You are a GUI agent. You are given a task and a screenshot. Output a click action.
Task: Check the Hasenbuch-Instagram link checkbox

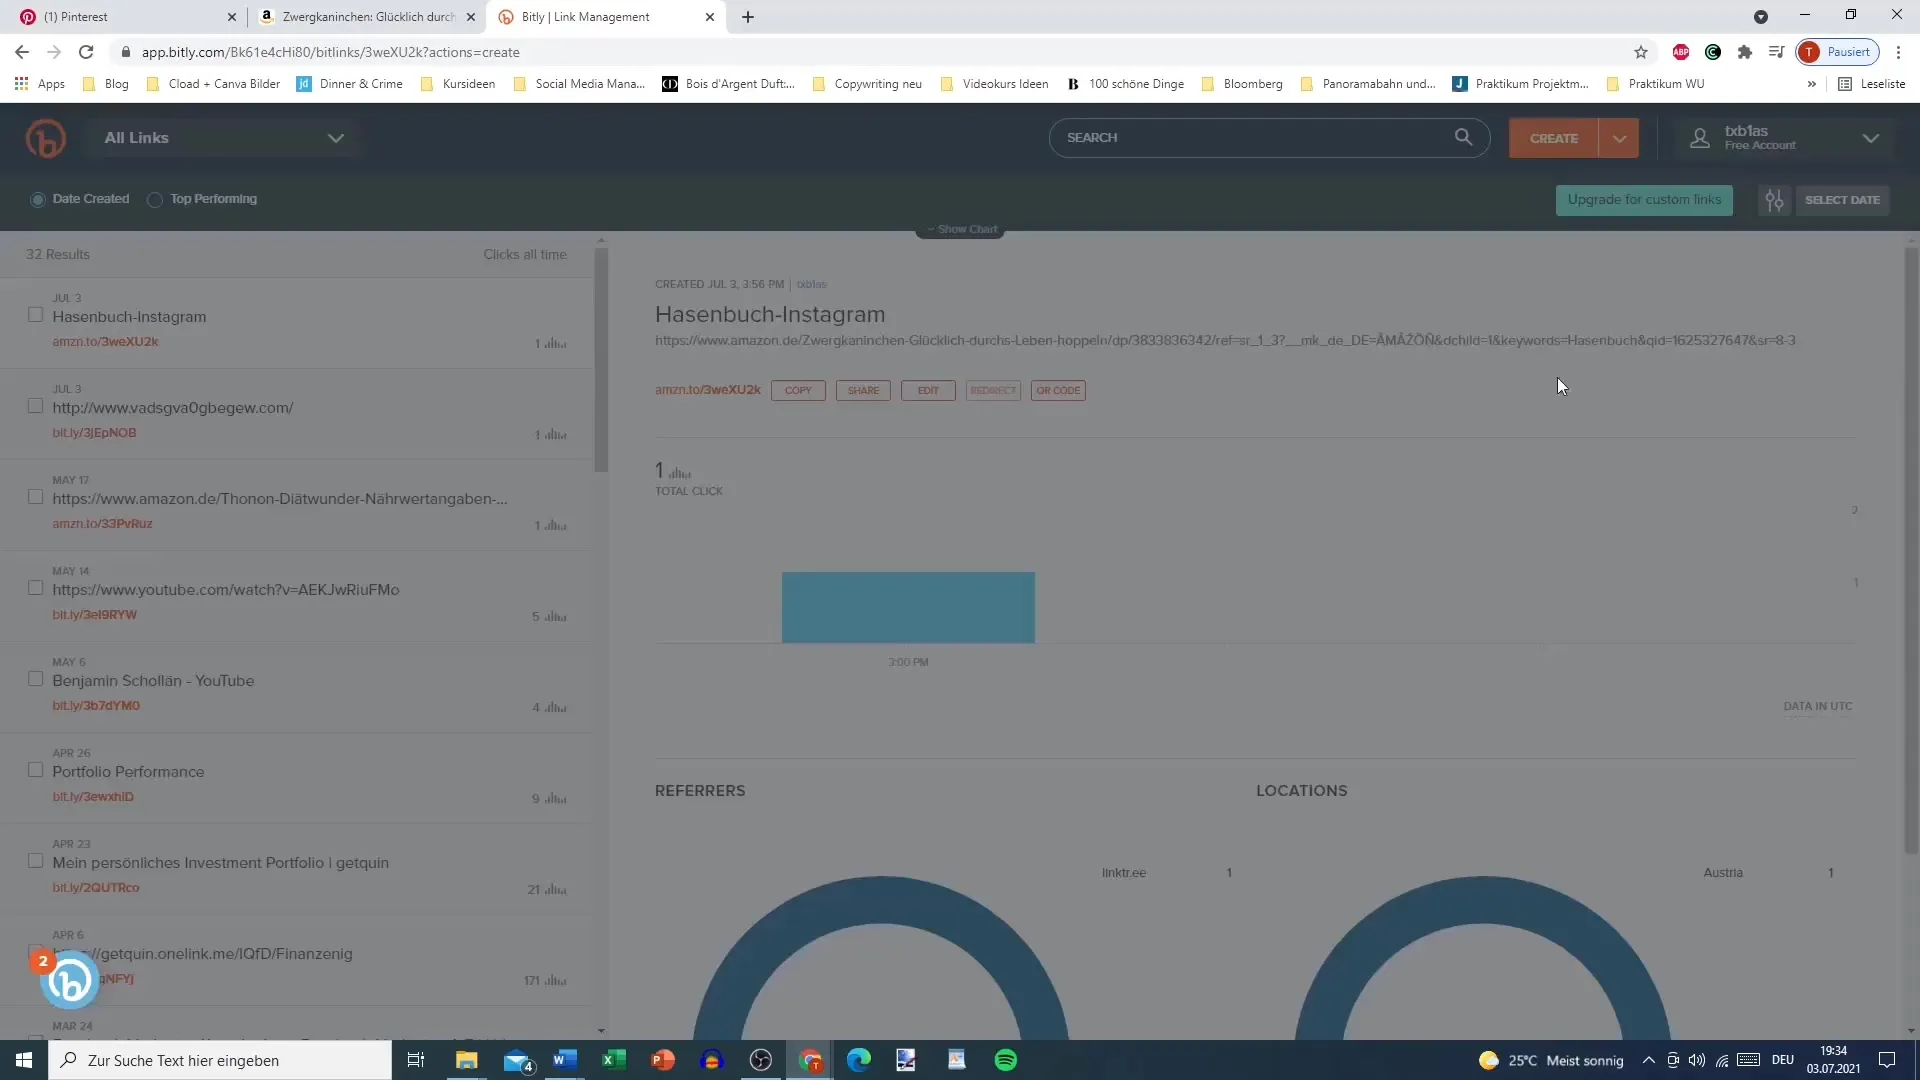[35, 315]
